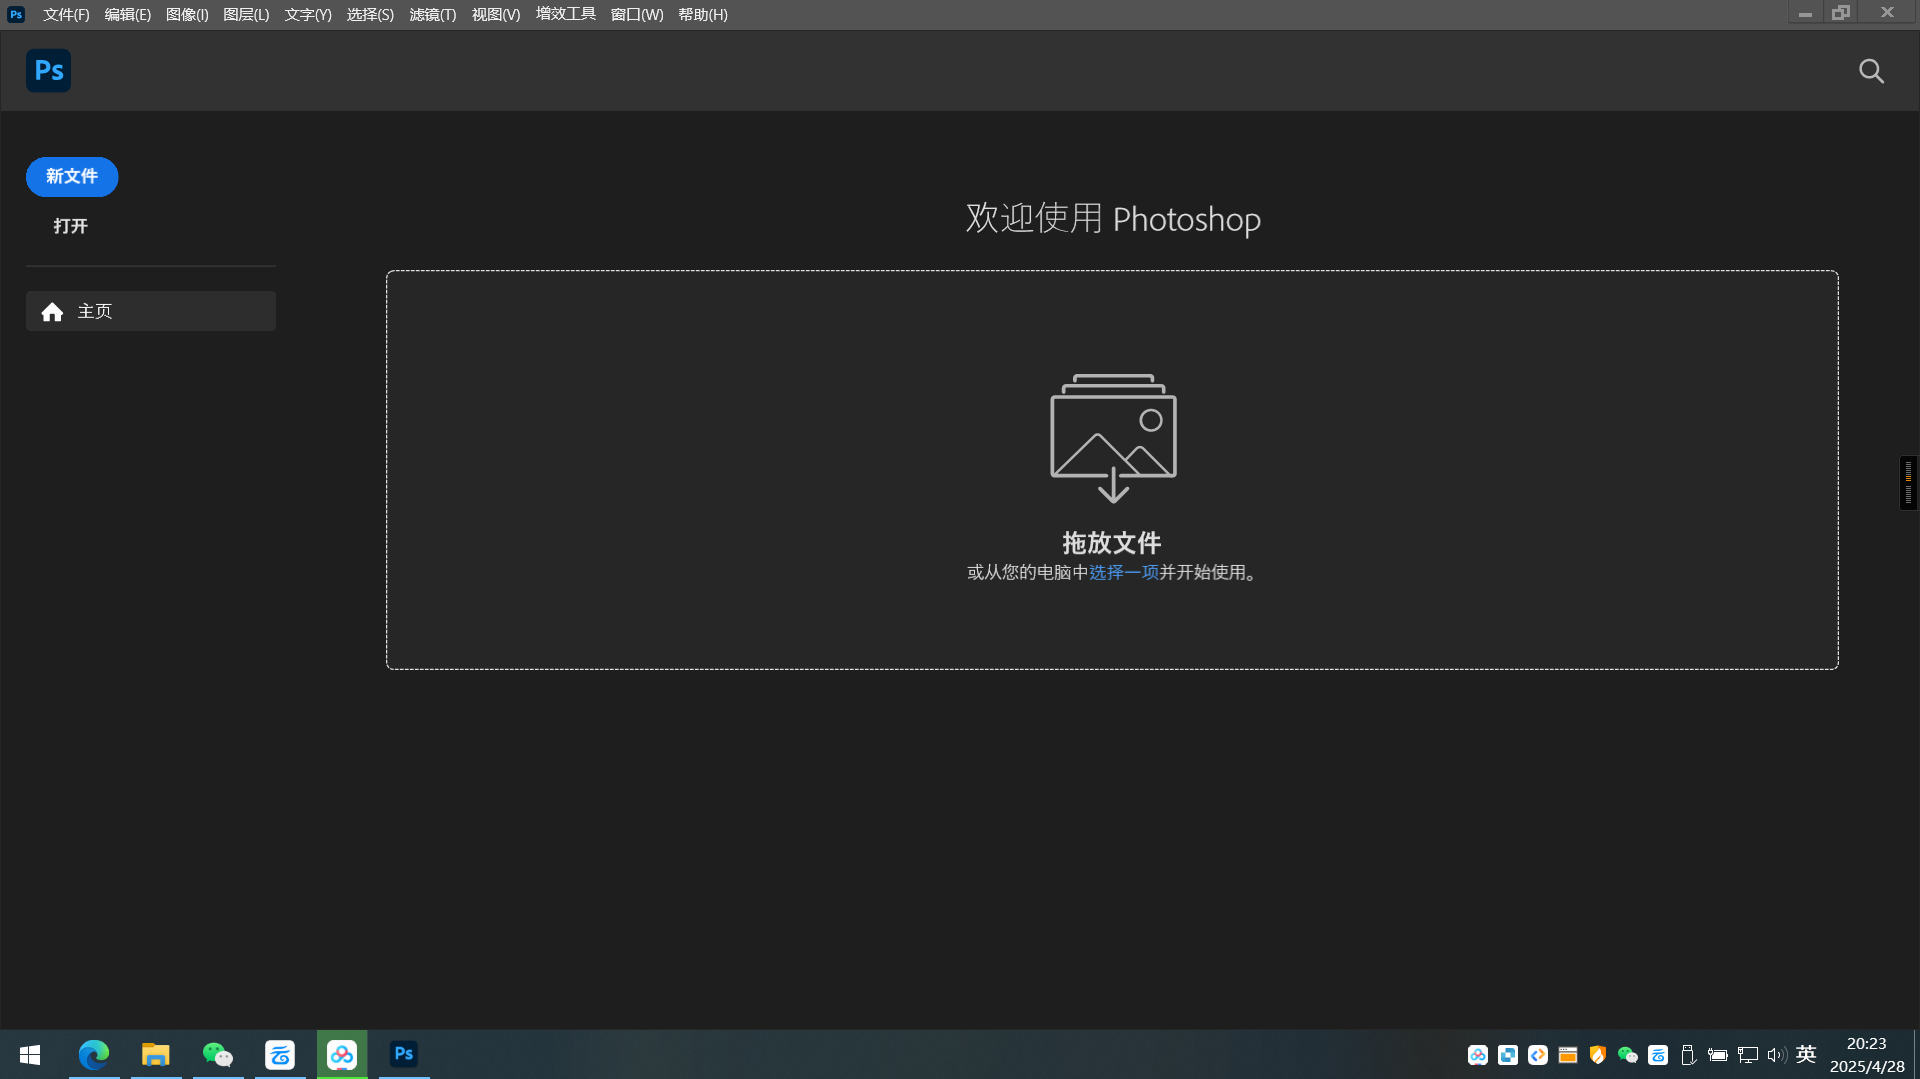
Task: Click the 打开 button
Action: (x=71, y=226)
